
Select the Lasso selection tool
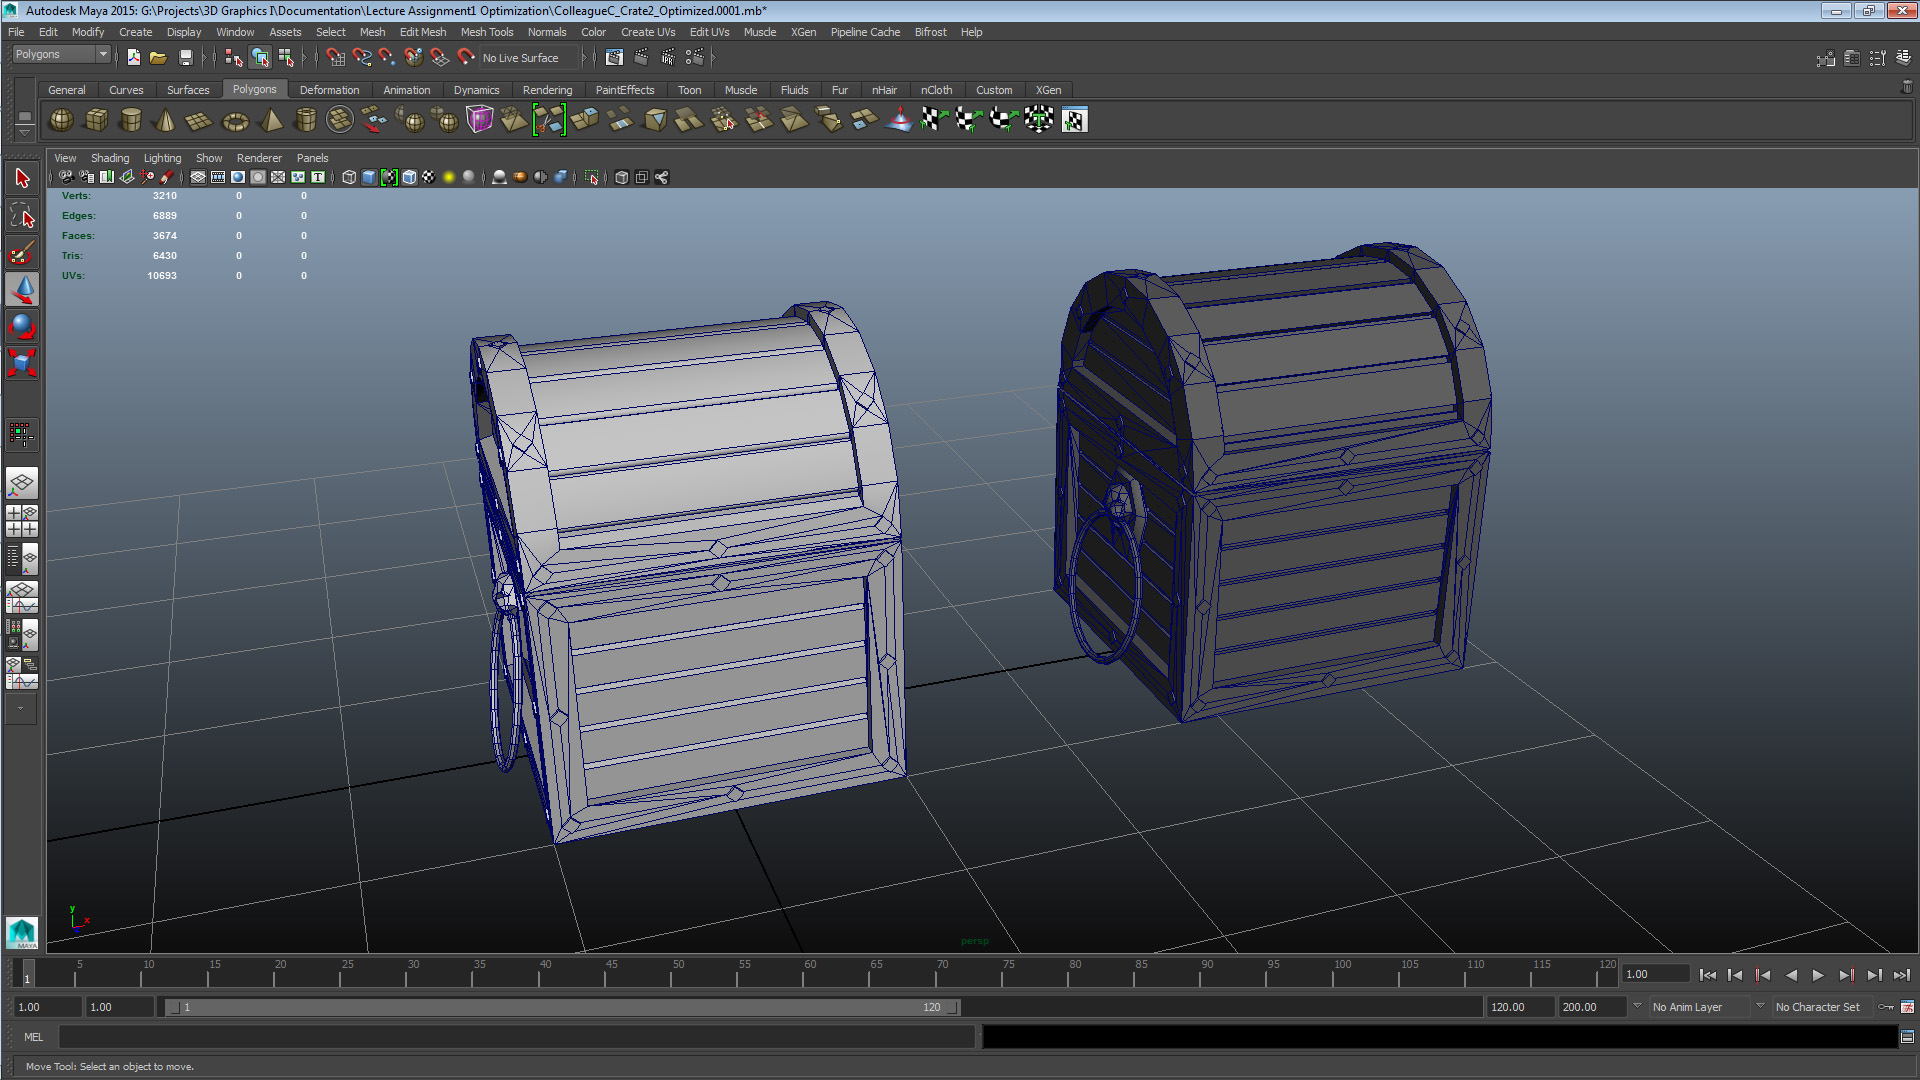coord(22,216)
